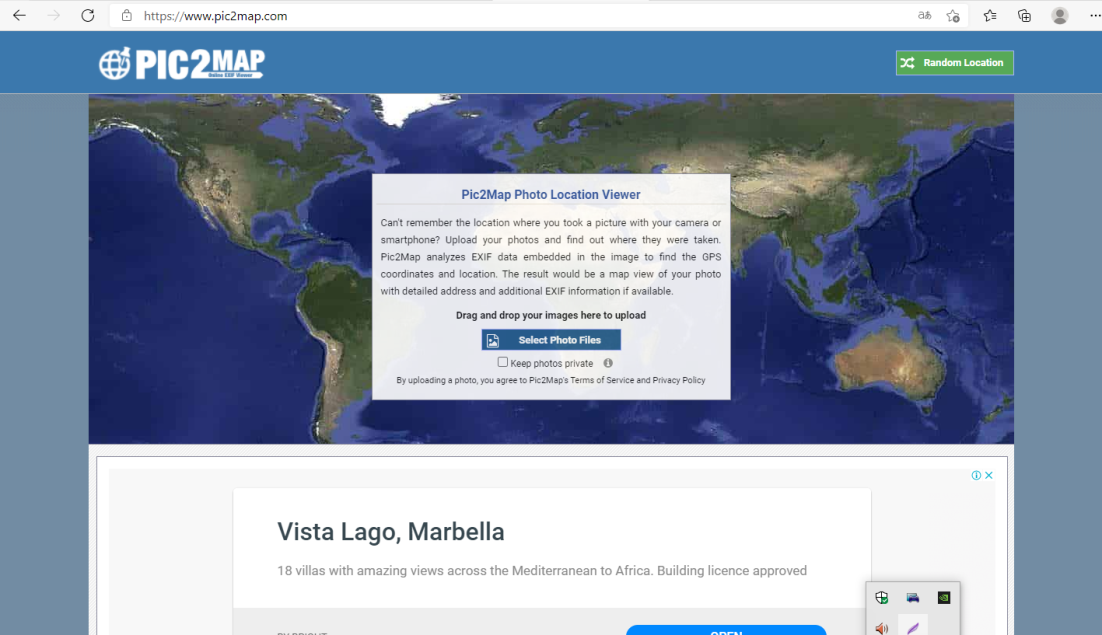Click the user profile avatar
The image size is (1102, 635).
click(1060, 16)
